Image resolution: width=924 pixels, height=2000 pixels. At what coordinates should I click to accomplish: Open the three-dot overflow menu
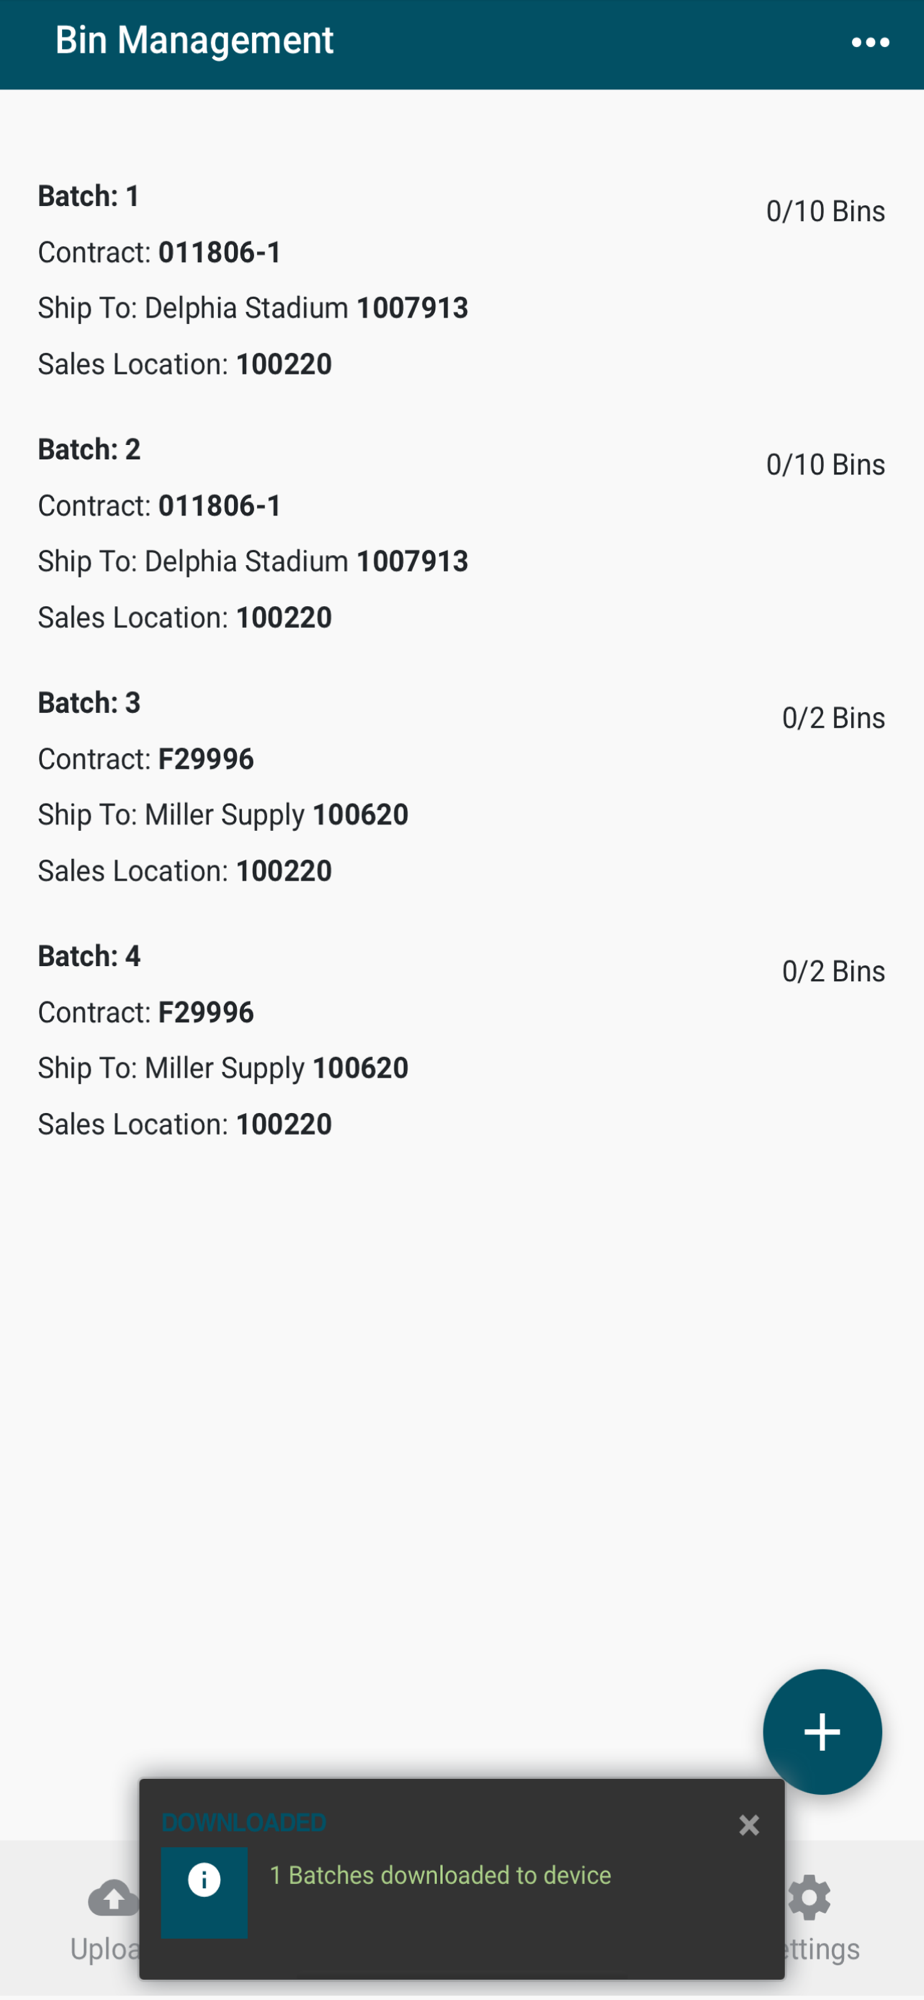(870, 42)
